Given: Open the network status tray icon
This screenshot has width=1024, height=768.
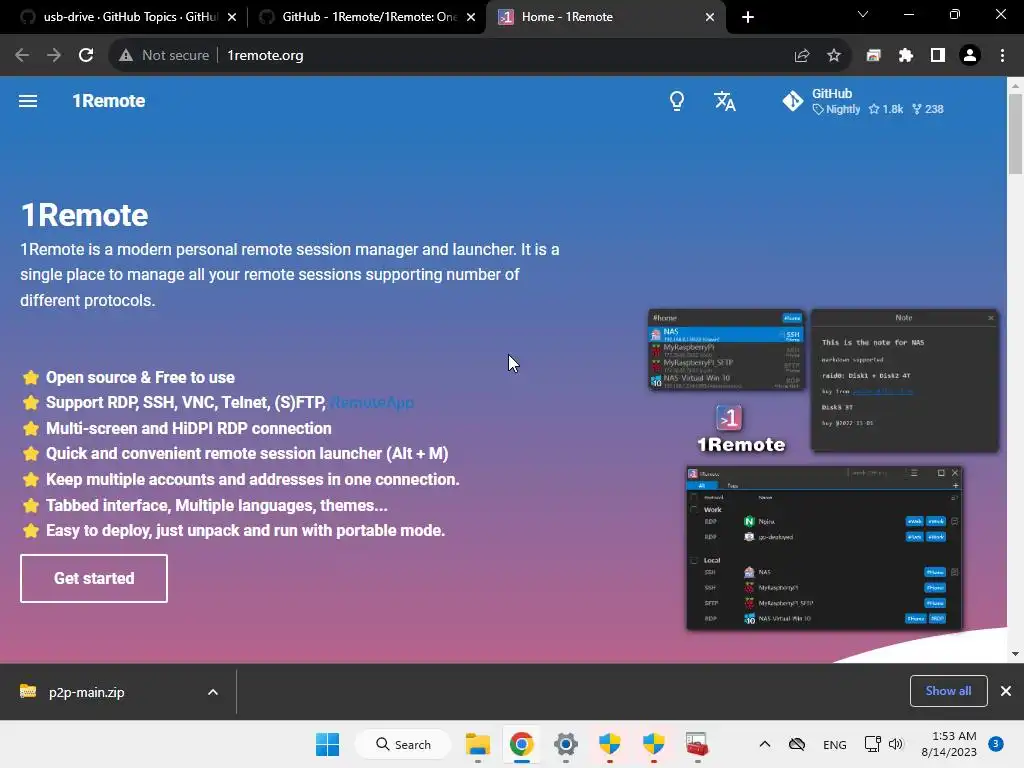Looking at the screenshot, I should pos(872,744).
